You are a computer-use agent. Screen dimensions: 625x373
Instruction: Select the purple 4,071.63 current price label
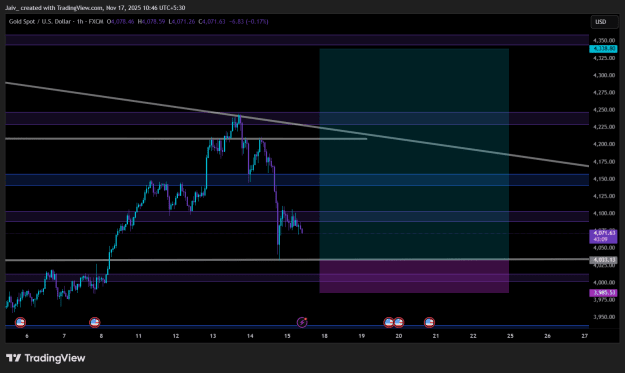click(x=603, y=236)
